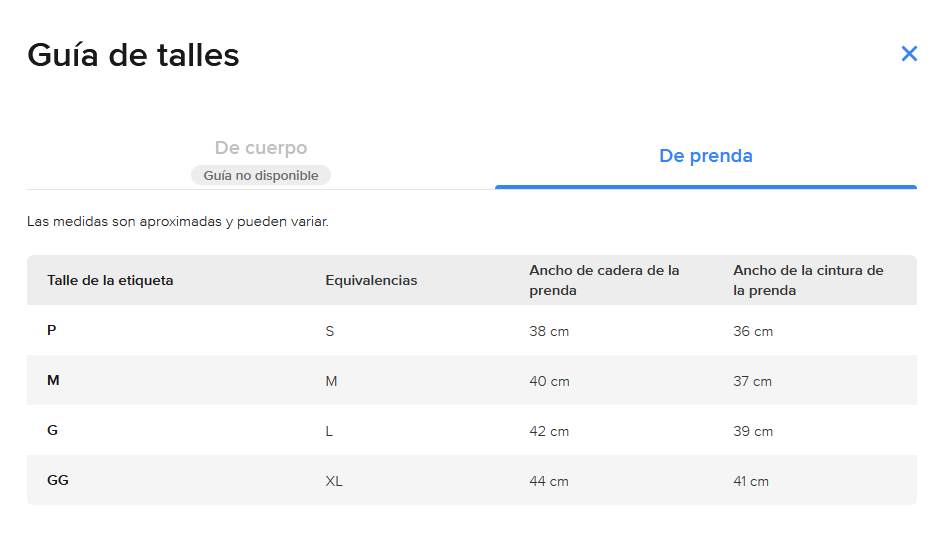Select the G size row label

pos(53,430)
